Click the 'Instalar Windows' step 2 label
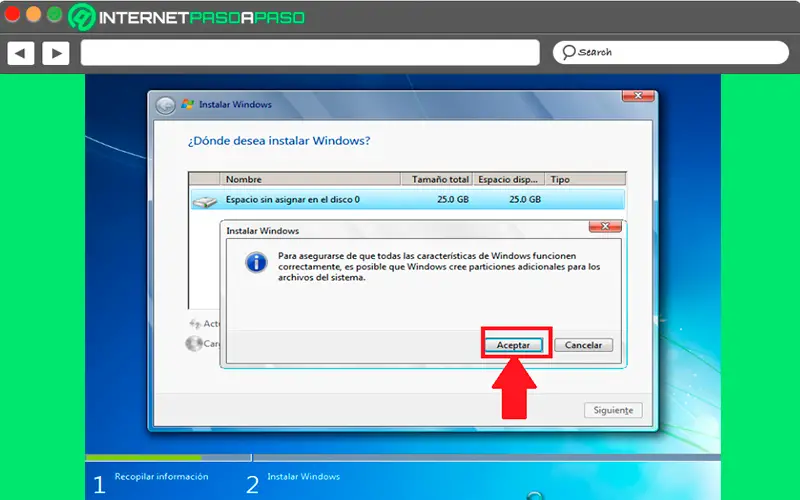800x500 pixels. point(304,477)
